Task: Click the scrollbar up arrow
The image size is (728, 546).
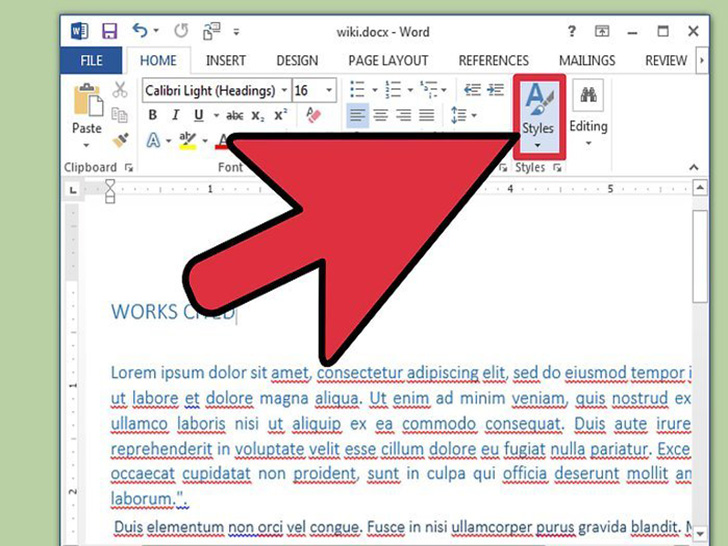Action: point(700,188)
